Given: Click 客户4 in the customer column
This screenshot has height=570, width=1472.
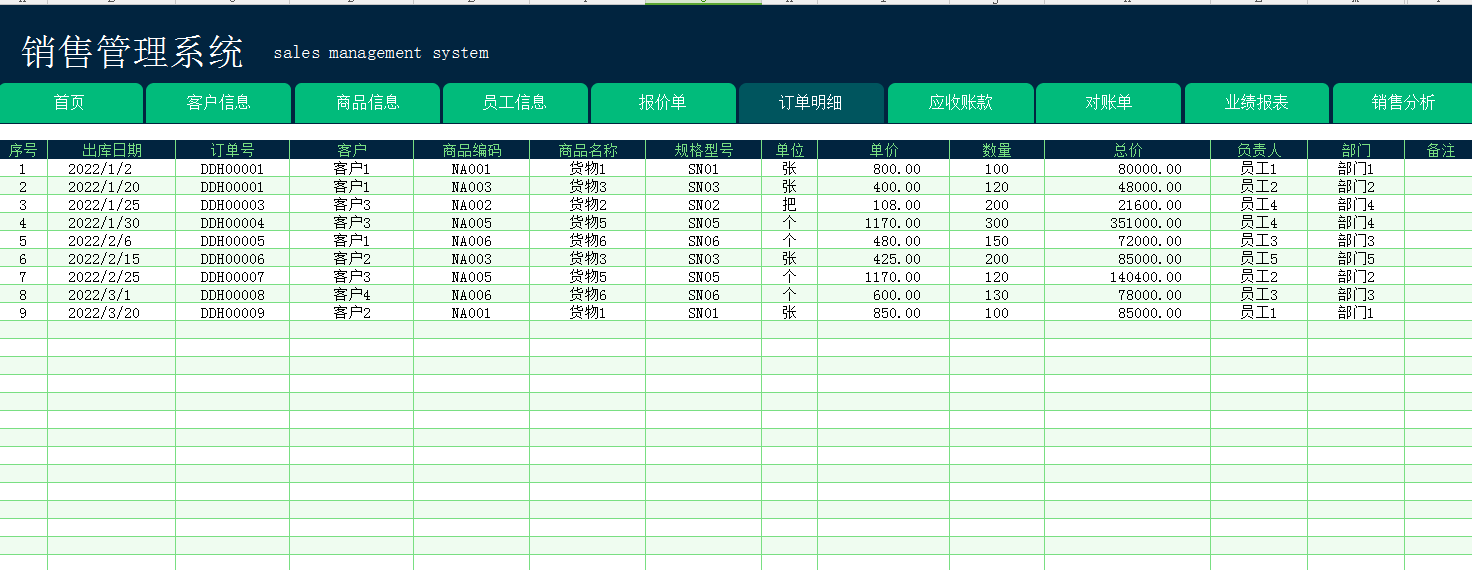Looking at the screenshot, I should [352, 295].
